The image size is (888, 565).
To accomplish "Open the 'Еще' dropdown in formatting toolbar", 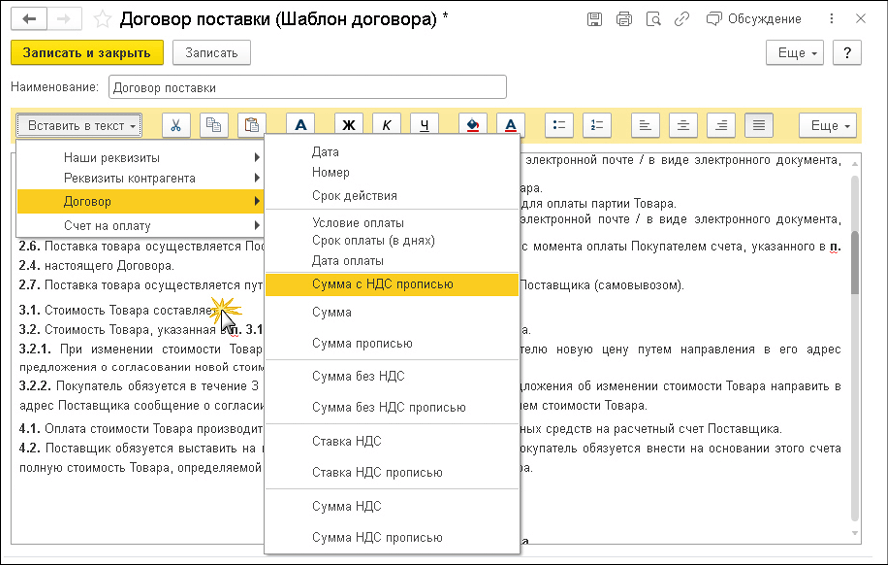I will pos(827,125).
